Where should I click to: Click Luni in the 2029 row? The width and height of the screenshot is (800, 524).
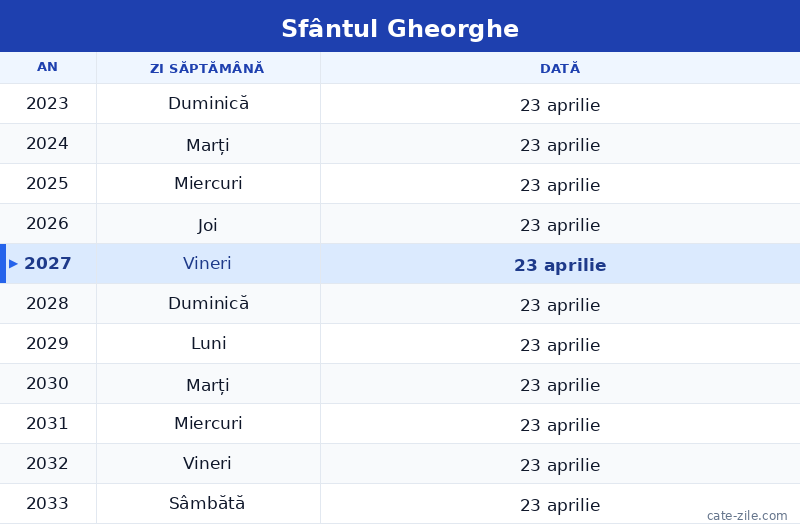click(209, 343)
